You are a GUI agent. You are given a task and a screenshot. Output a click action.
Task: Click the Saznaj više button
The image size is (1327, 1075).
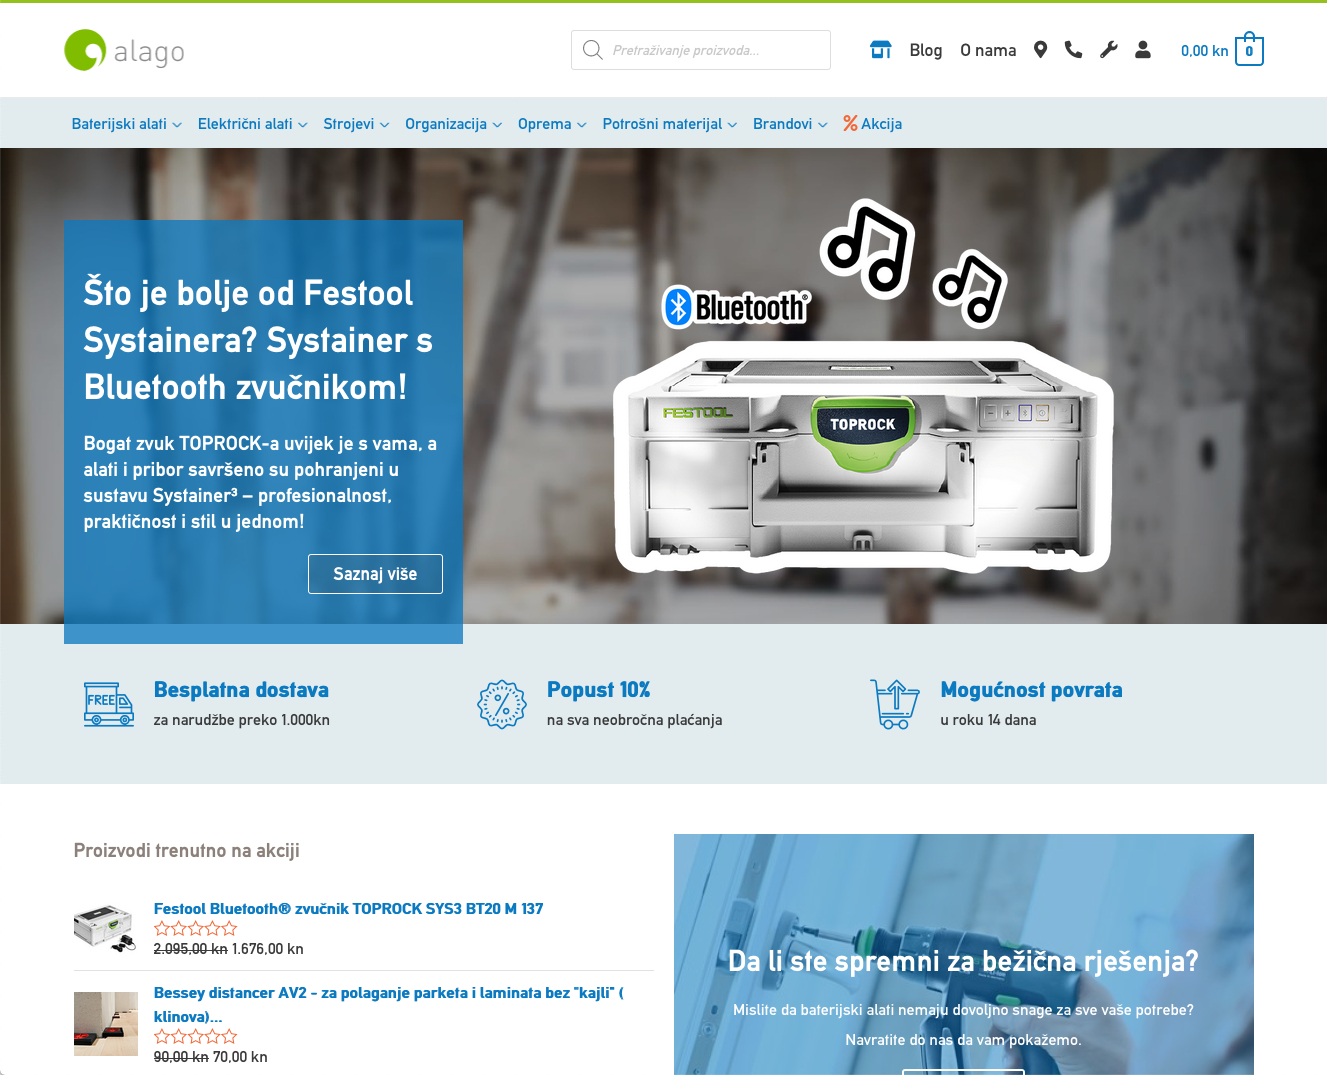click(x=375, y=574)
